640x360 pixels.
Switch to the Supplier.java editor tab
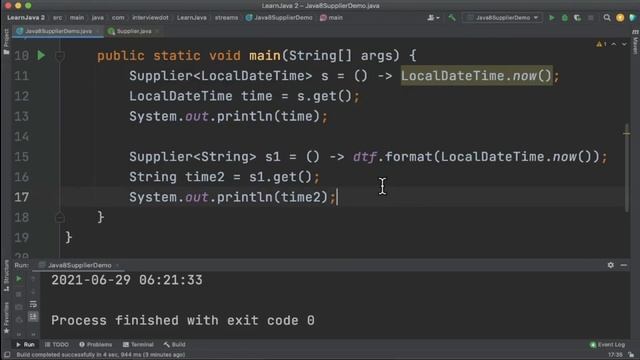tap(133, 31)
